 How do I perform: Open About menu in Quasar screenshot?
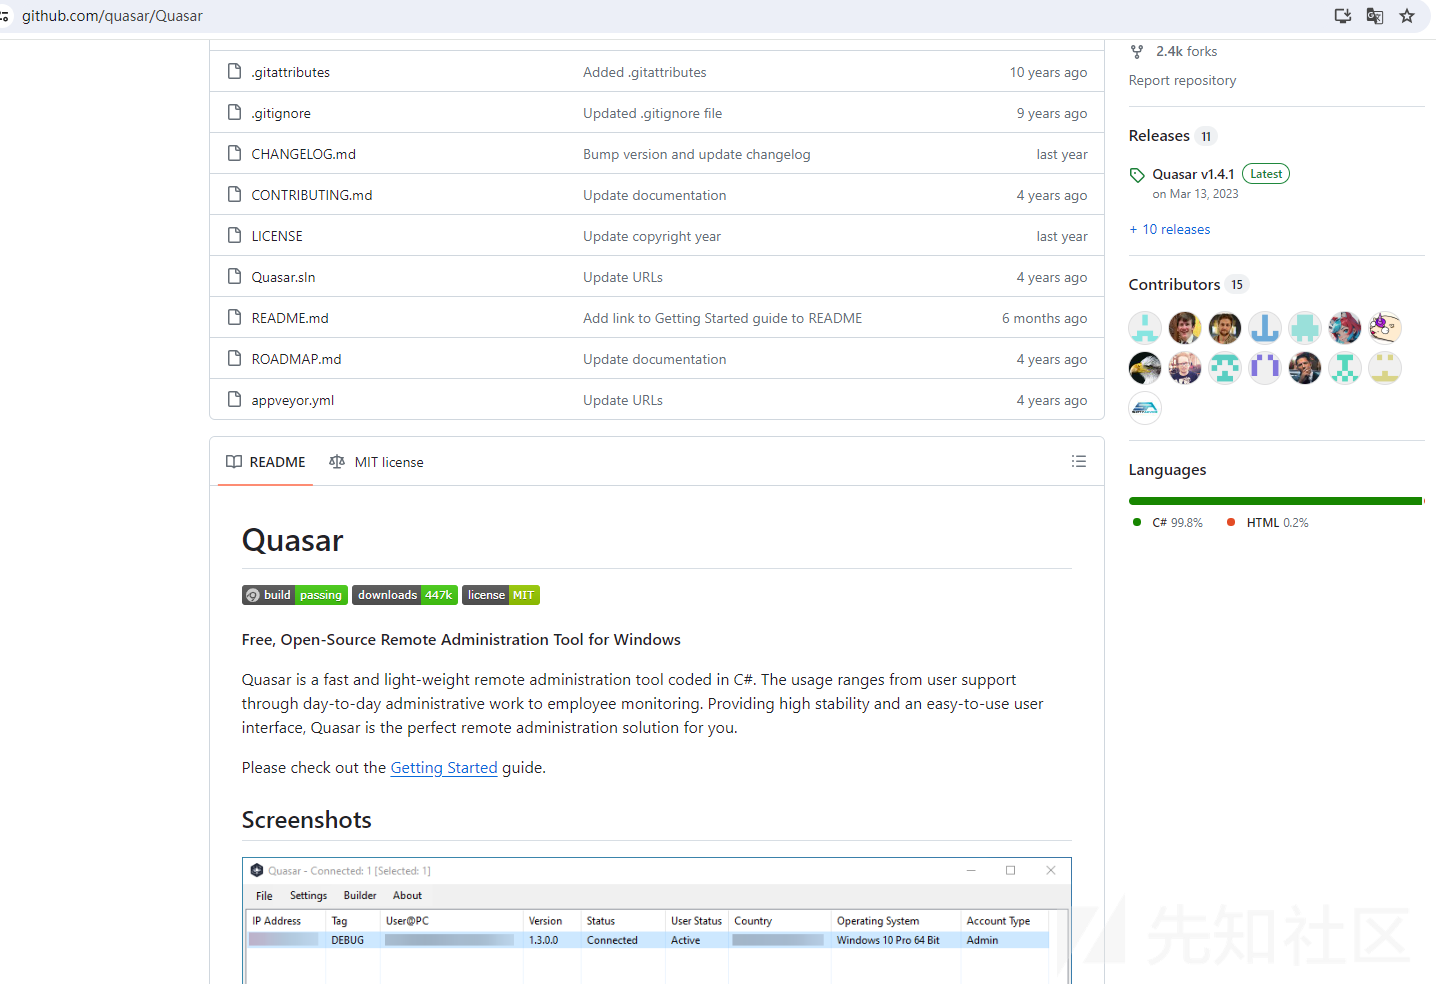click(407, 896)
